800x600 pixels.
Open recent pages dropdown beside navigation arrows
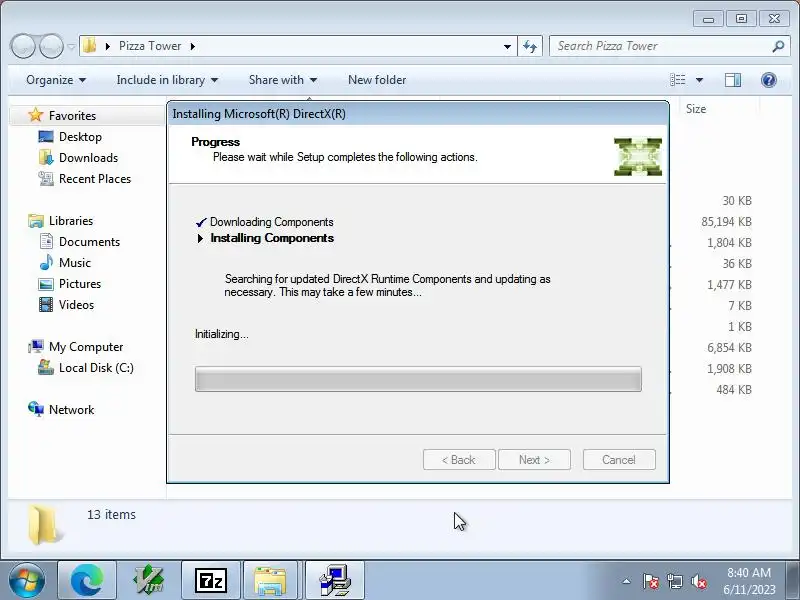point(71,47)
